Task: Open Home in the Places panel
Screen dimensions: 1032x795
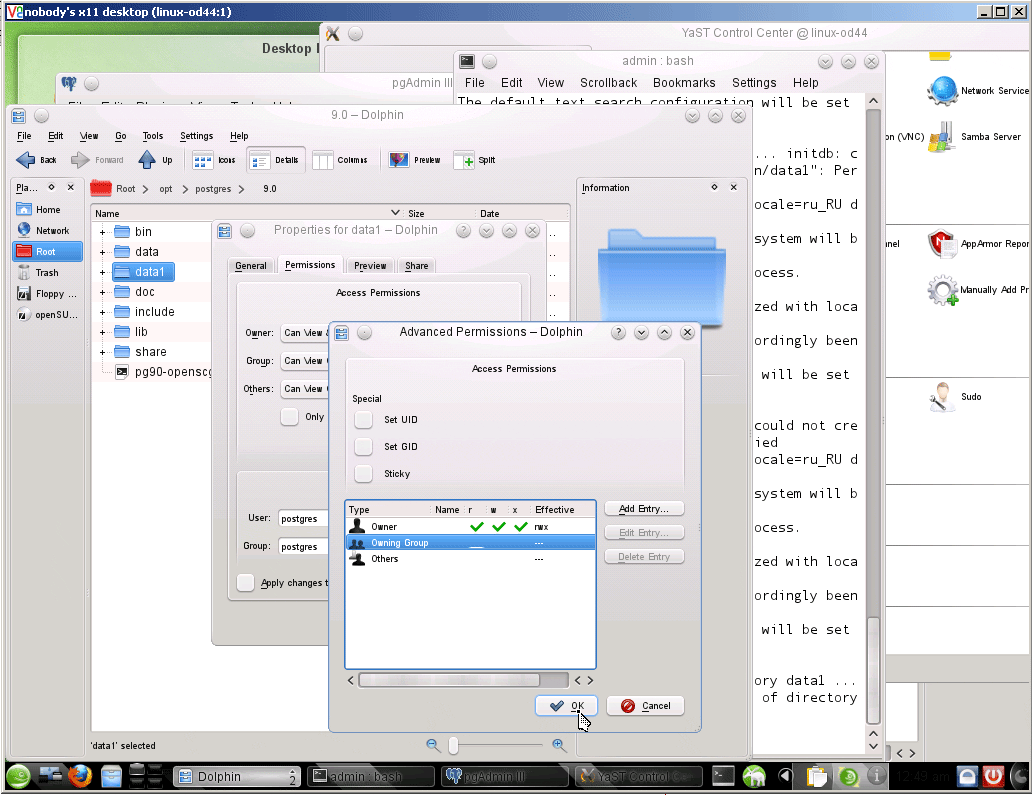Action: pyautogui.click(x=47, y=209)
